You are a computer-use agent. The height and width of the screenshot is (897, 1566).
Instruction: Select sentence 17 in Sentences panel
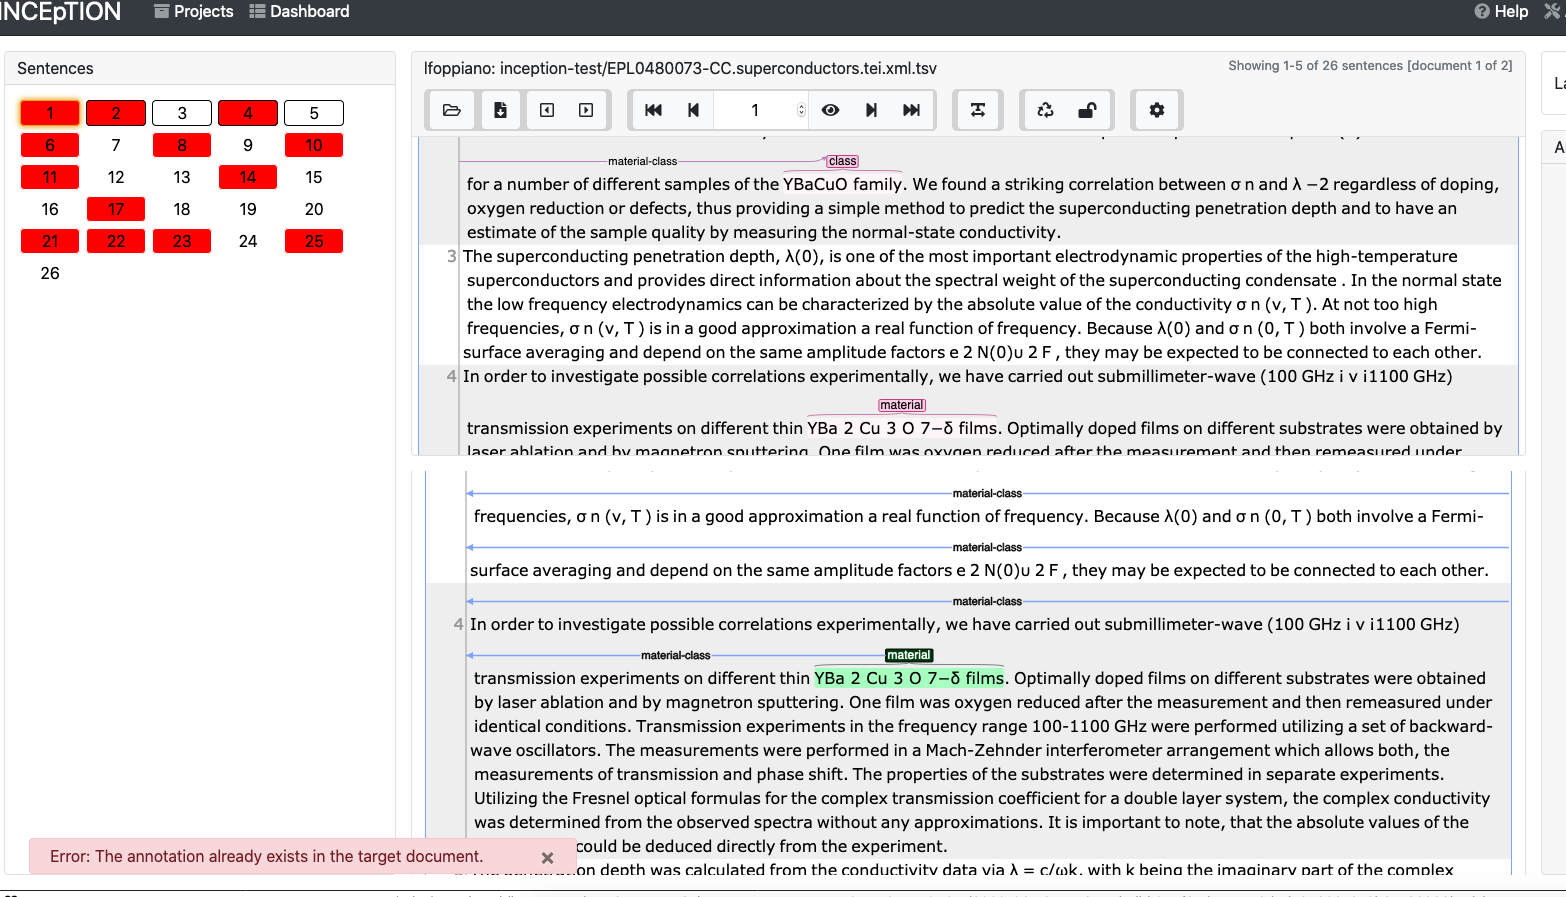116,209
